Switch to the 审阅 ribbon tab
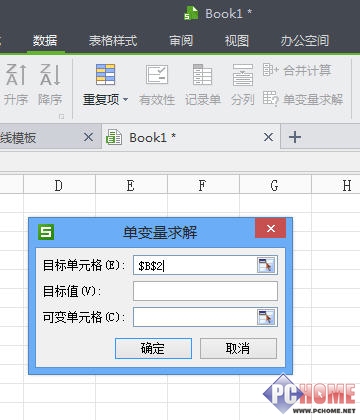The height and width of the screenshot is (420, 360). pos(181,41)
